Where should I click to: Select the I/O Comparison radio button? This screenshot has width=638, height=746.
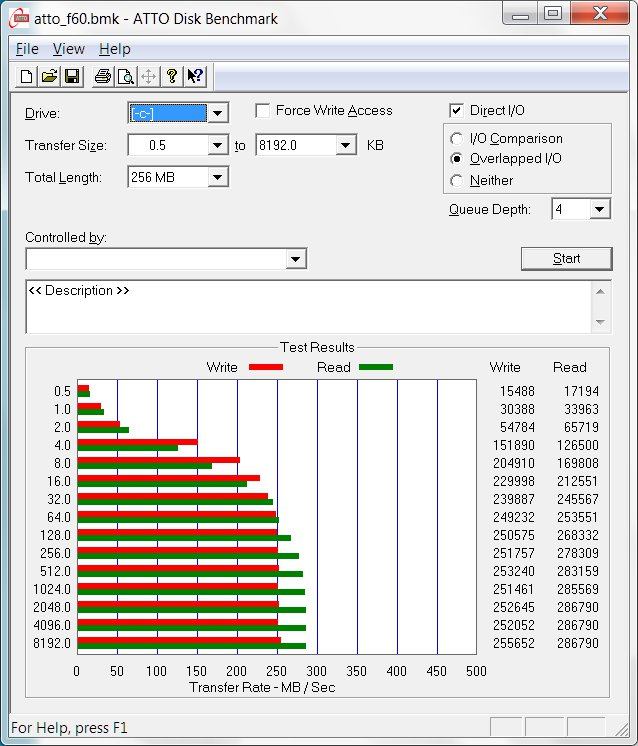click(x=456, y=138)
